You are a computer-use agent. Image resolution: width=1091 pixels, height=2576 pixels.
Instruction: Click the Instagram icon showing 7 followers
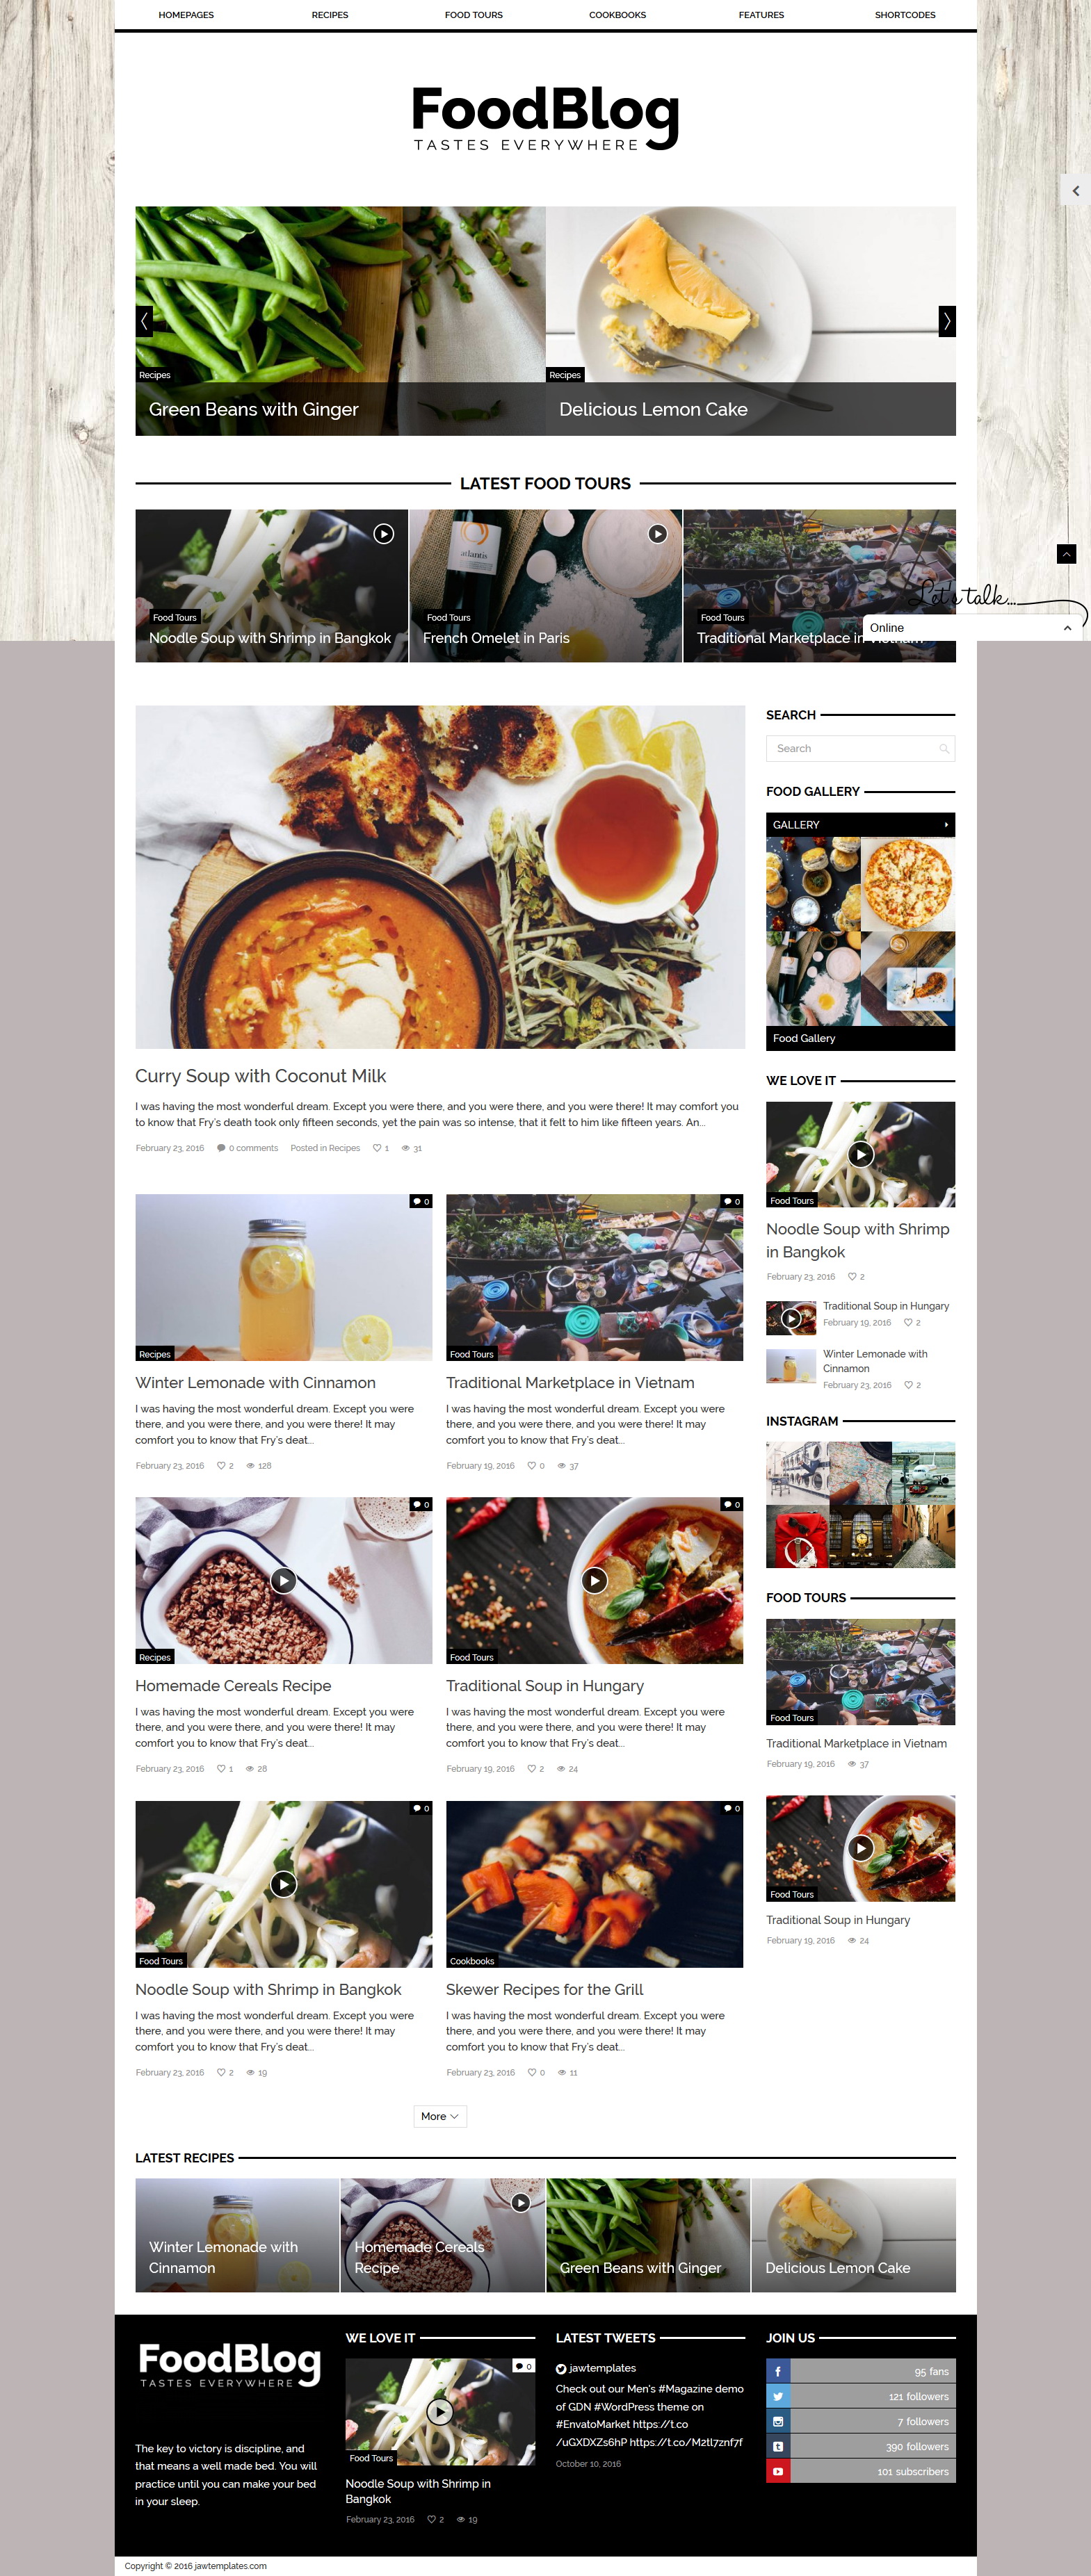click(778, 2421)
